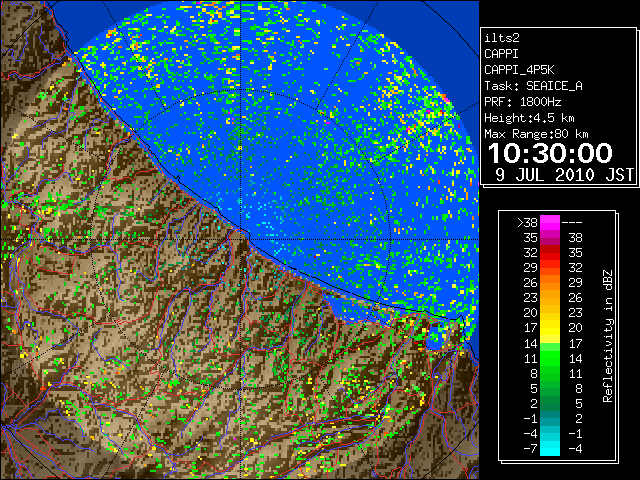The height and width of the screenshot is (480, 640).
Task: Click the '---' legend upper bound label
Action: click(572, 223)
